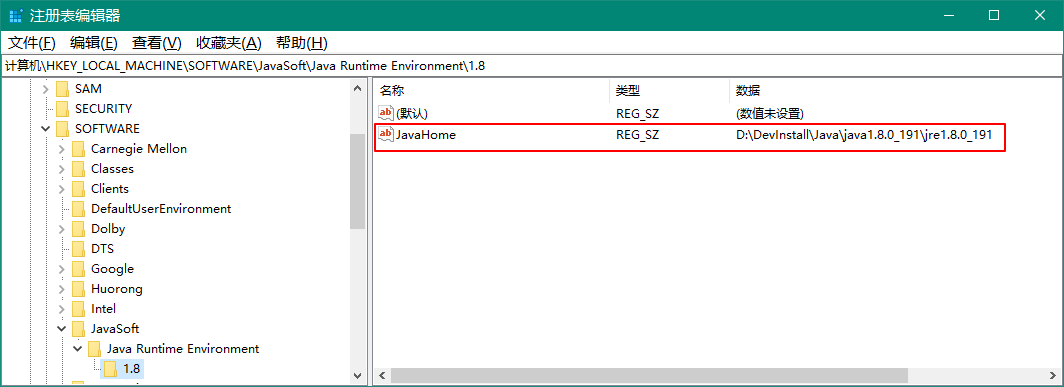Open the 收藏夹(A) menu
Screen dimensions: 1064x387
click(x=229, y=43)
